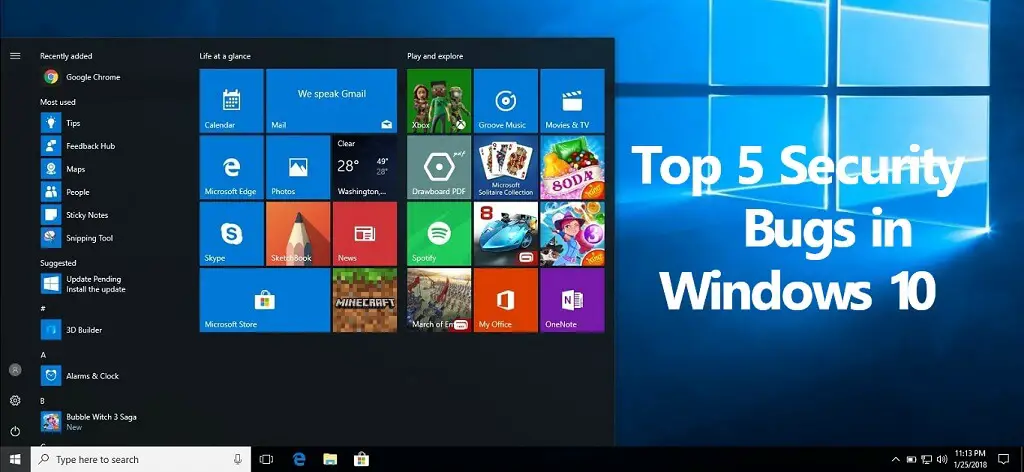This screenshot has height=472, width=1024.
Task: Open the SketchBook tile
Action: [x=298, y=234]
